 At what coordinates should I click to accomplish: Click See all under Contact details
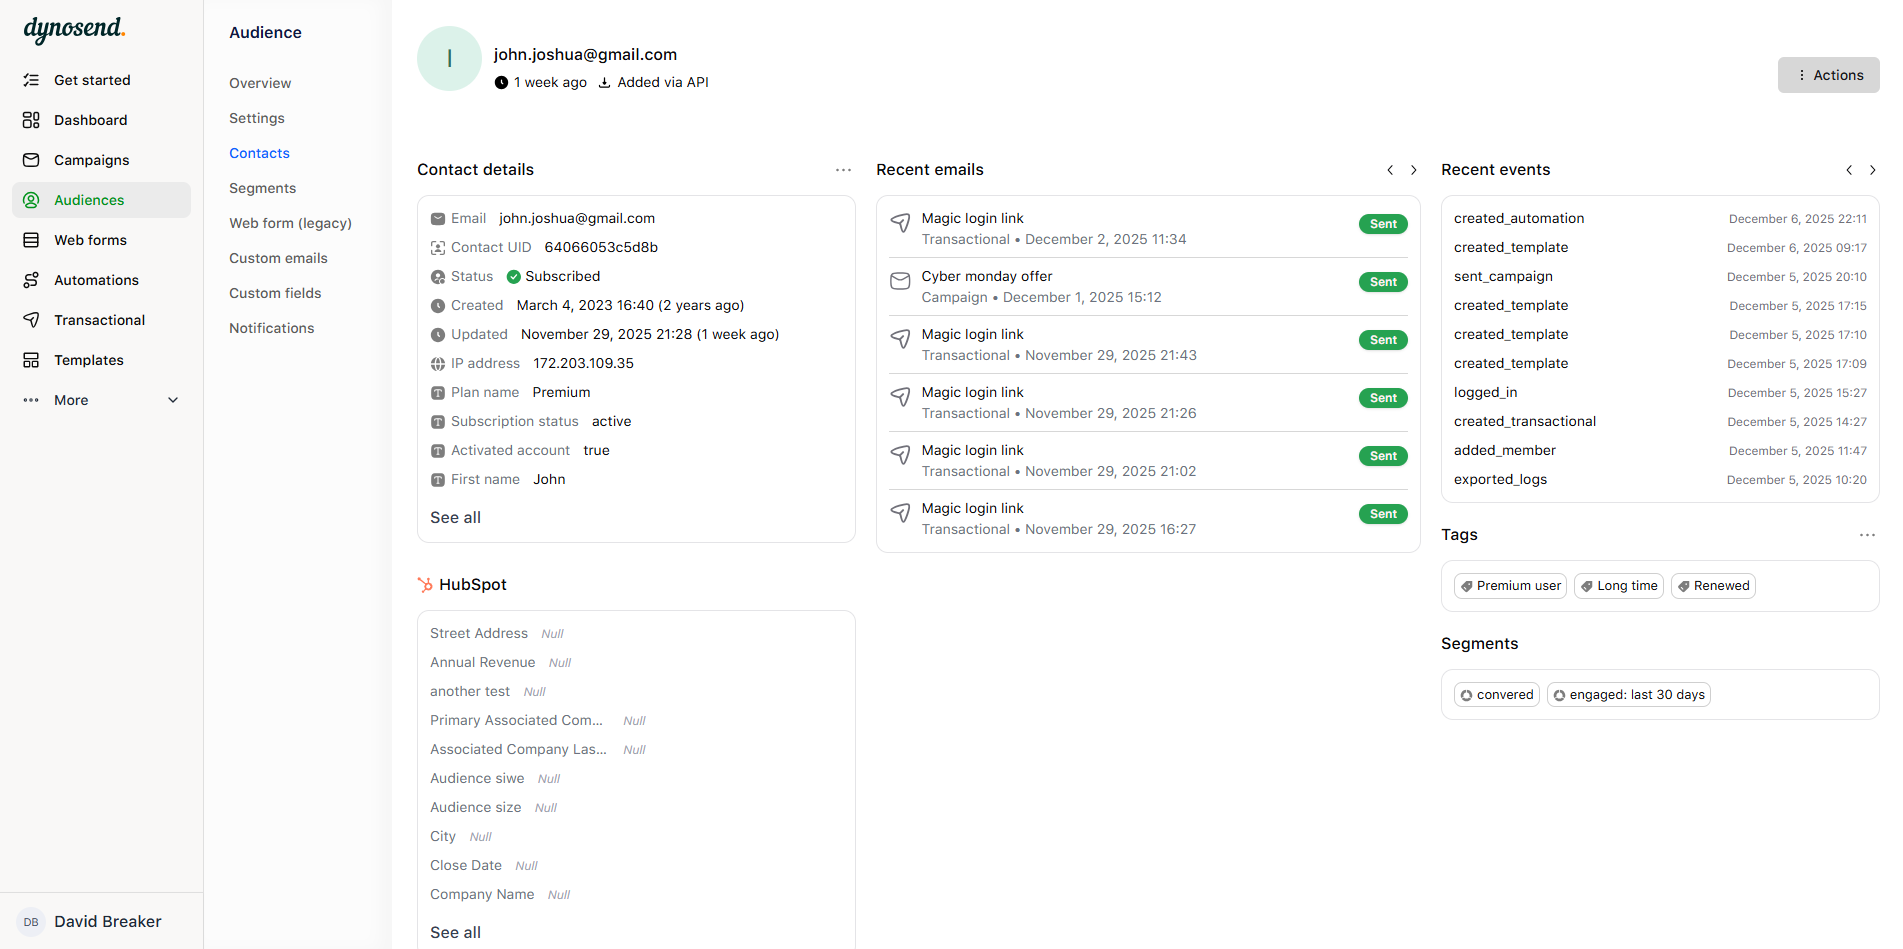[x=455, y=517]
